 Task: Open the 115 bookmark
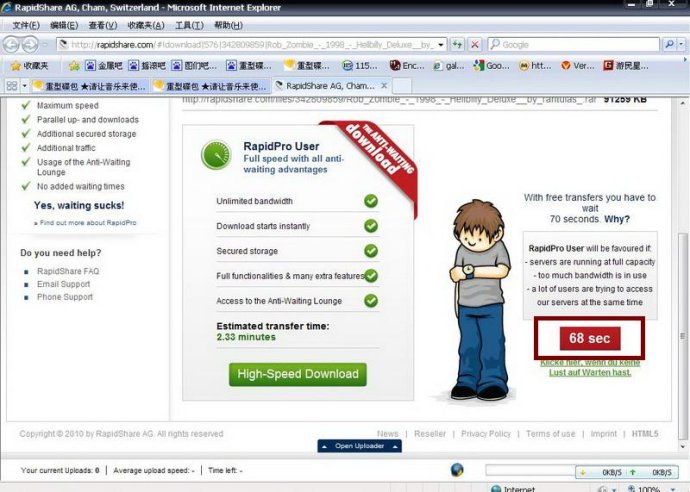click(x=360, y=66)
